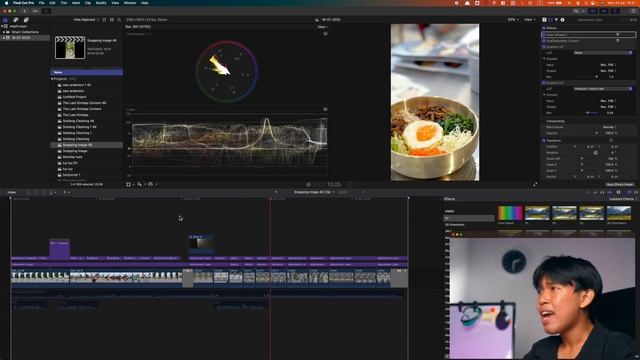
Task: Open the Libraries sidebar icon
Action: 5,20
